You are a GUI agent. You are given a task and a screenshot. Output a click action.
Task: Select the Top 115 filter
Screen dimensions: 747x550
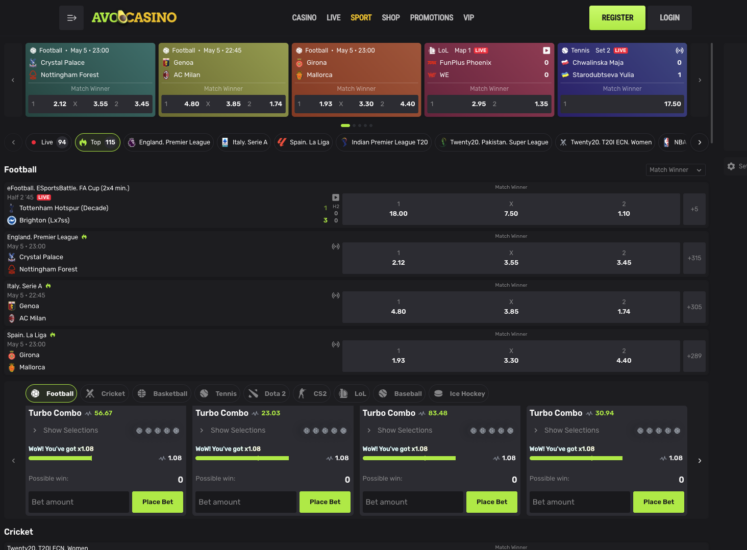click(x=98, y=142)
